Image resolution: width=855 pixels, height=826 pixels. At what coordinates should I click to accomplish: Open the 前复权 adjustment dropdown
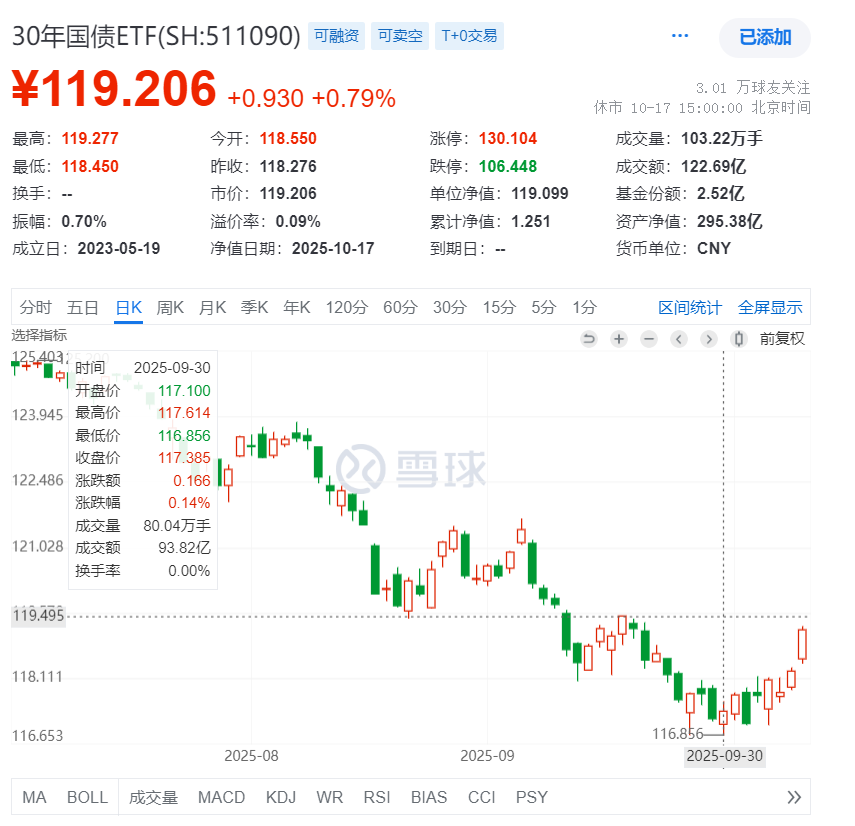click(x=782, y=339)
